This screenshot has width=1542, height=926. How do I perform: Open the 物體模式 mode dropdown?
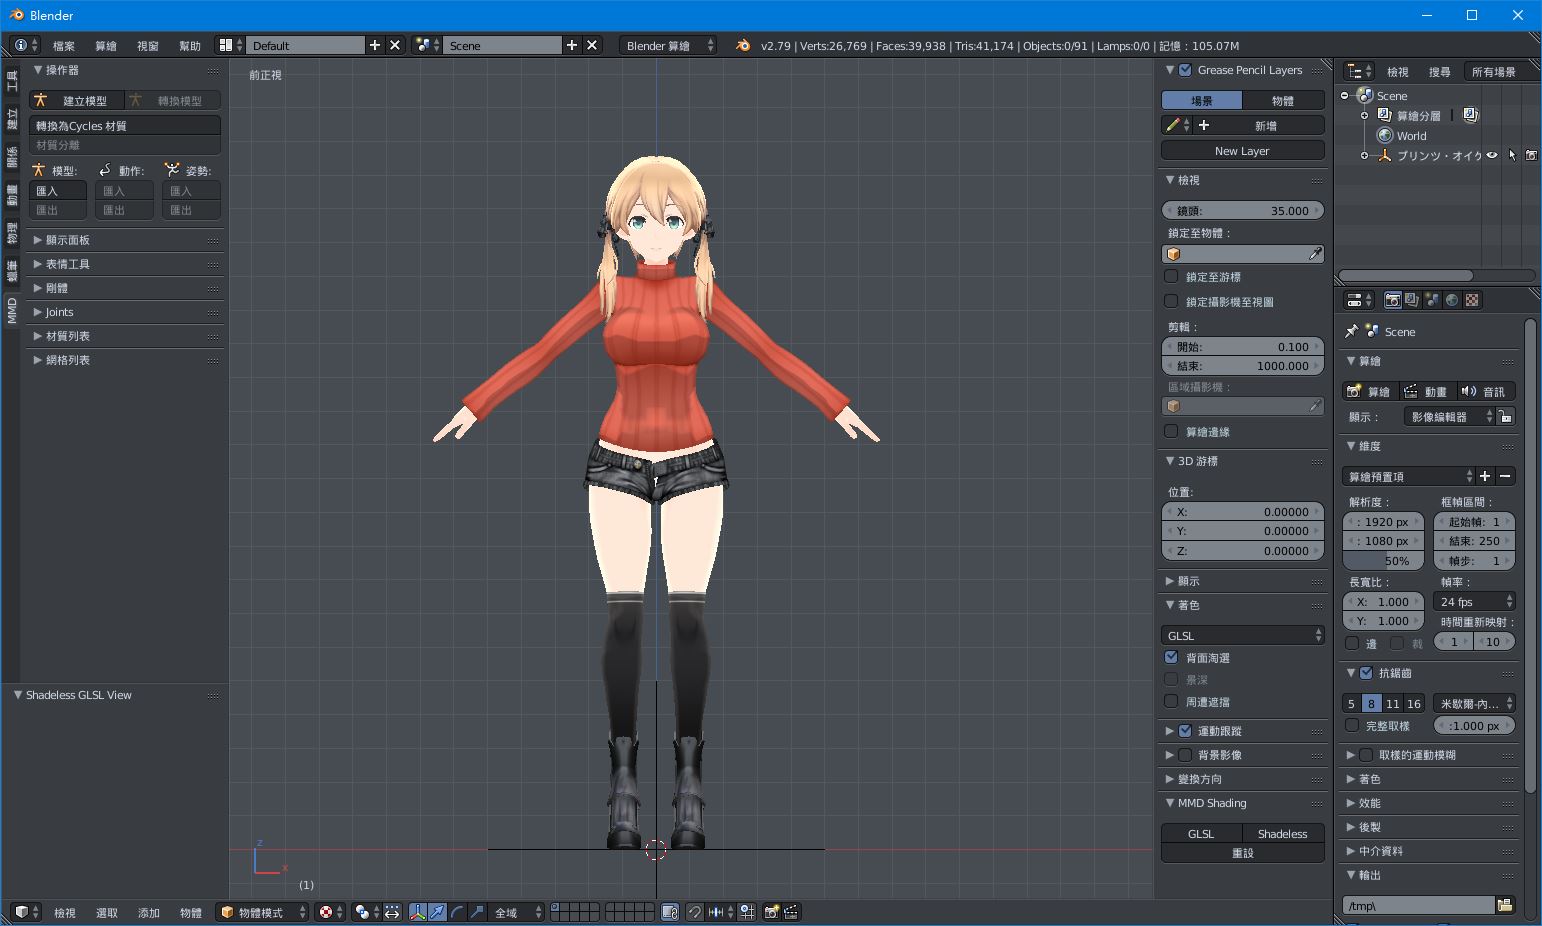pos(262,912)
